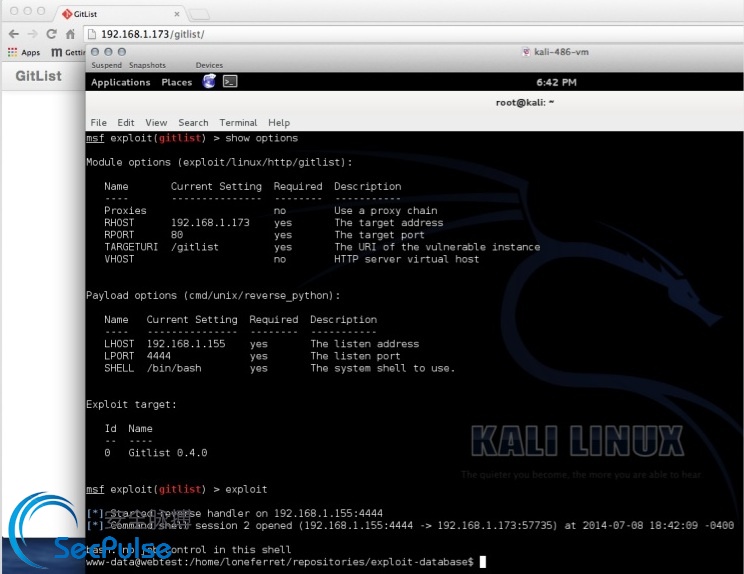
Task: Open the terminal View menu
Action: pos(156,122)
